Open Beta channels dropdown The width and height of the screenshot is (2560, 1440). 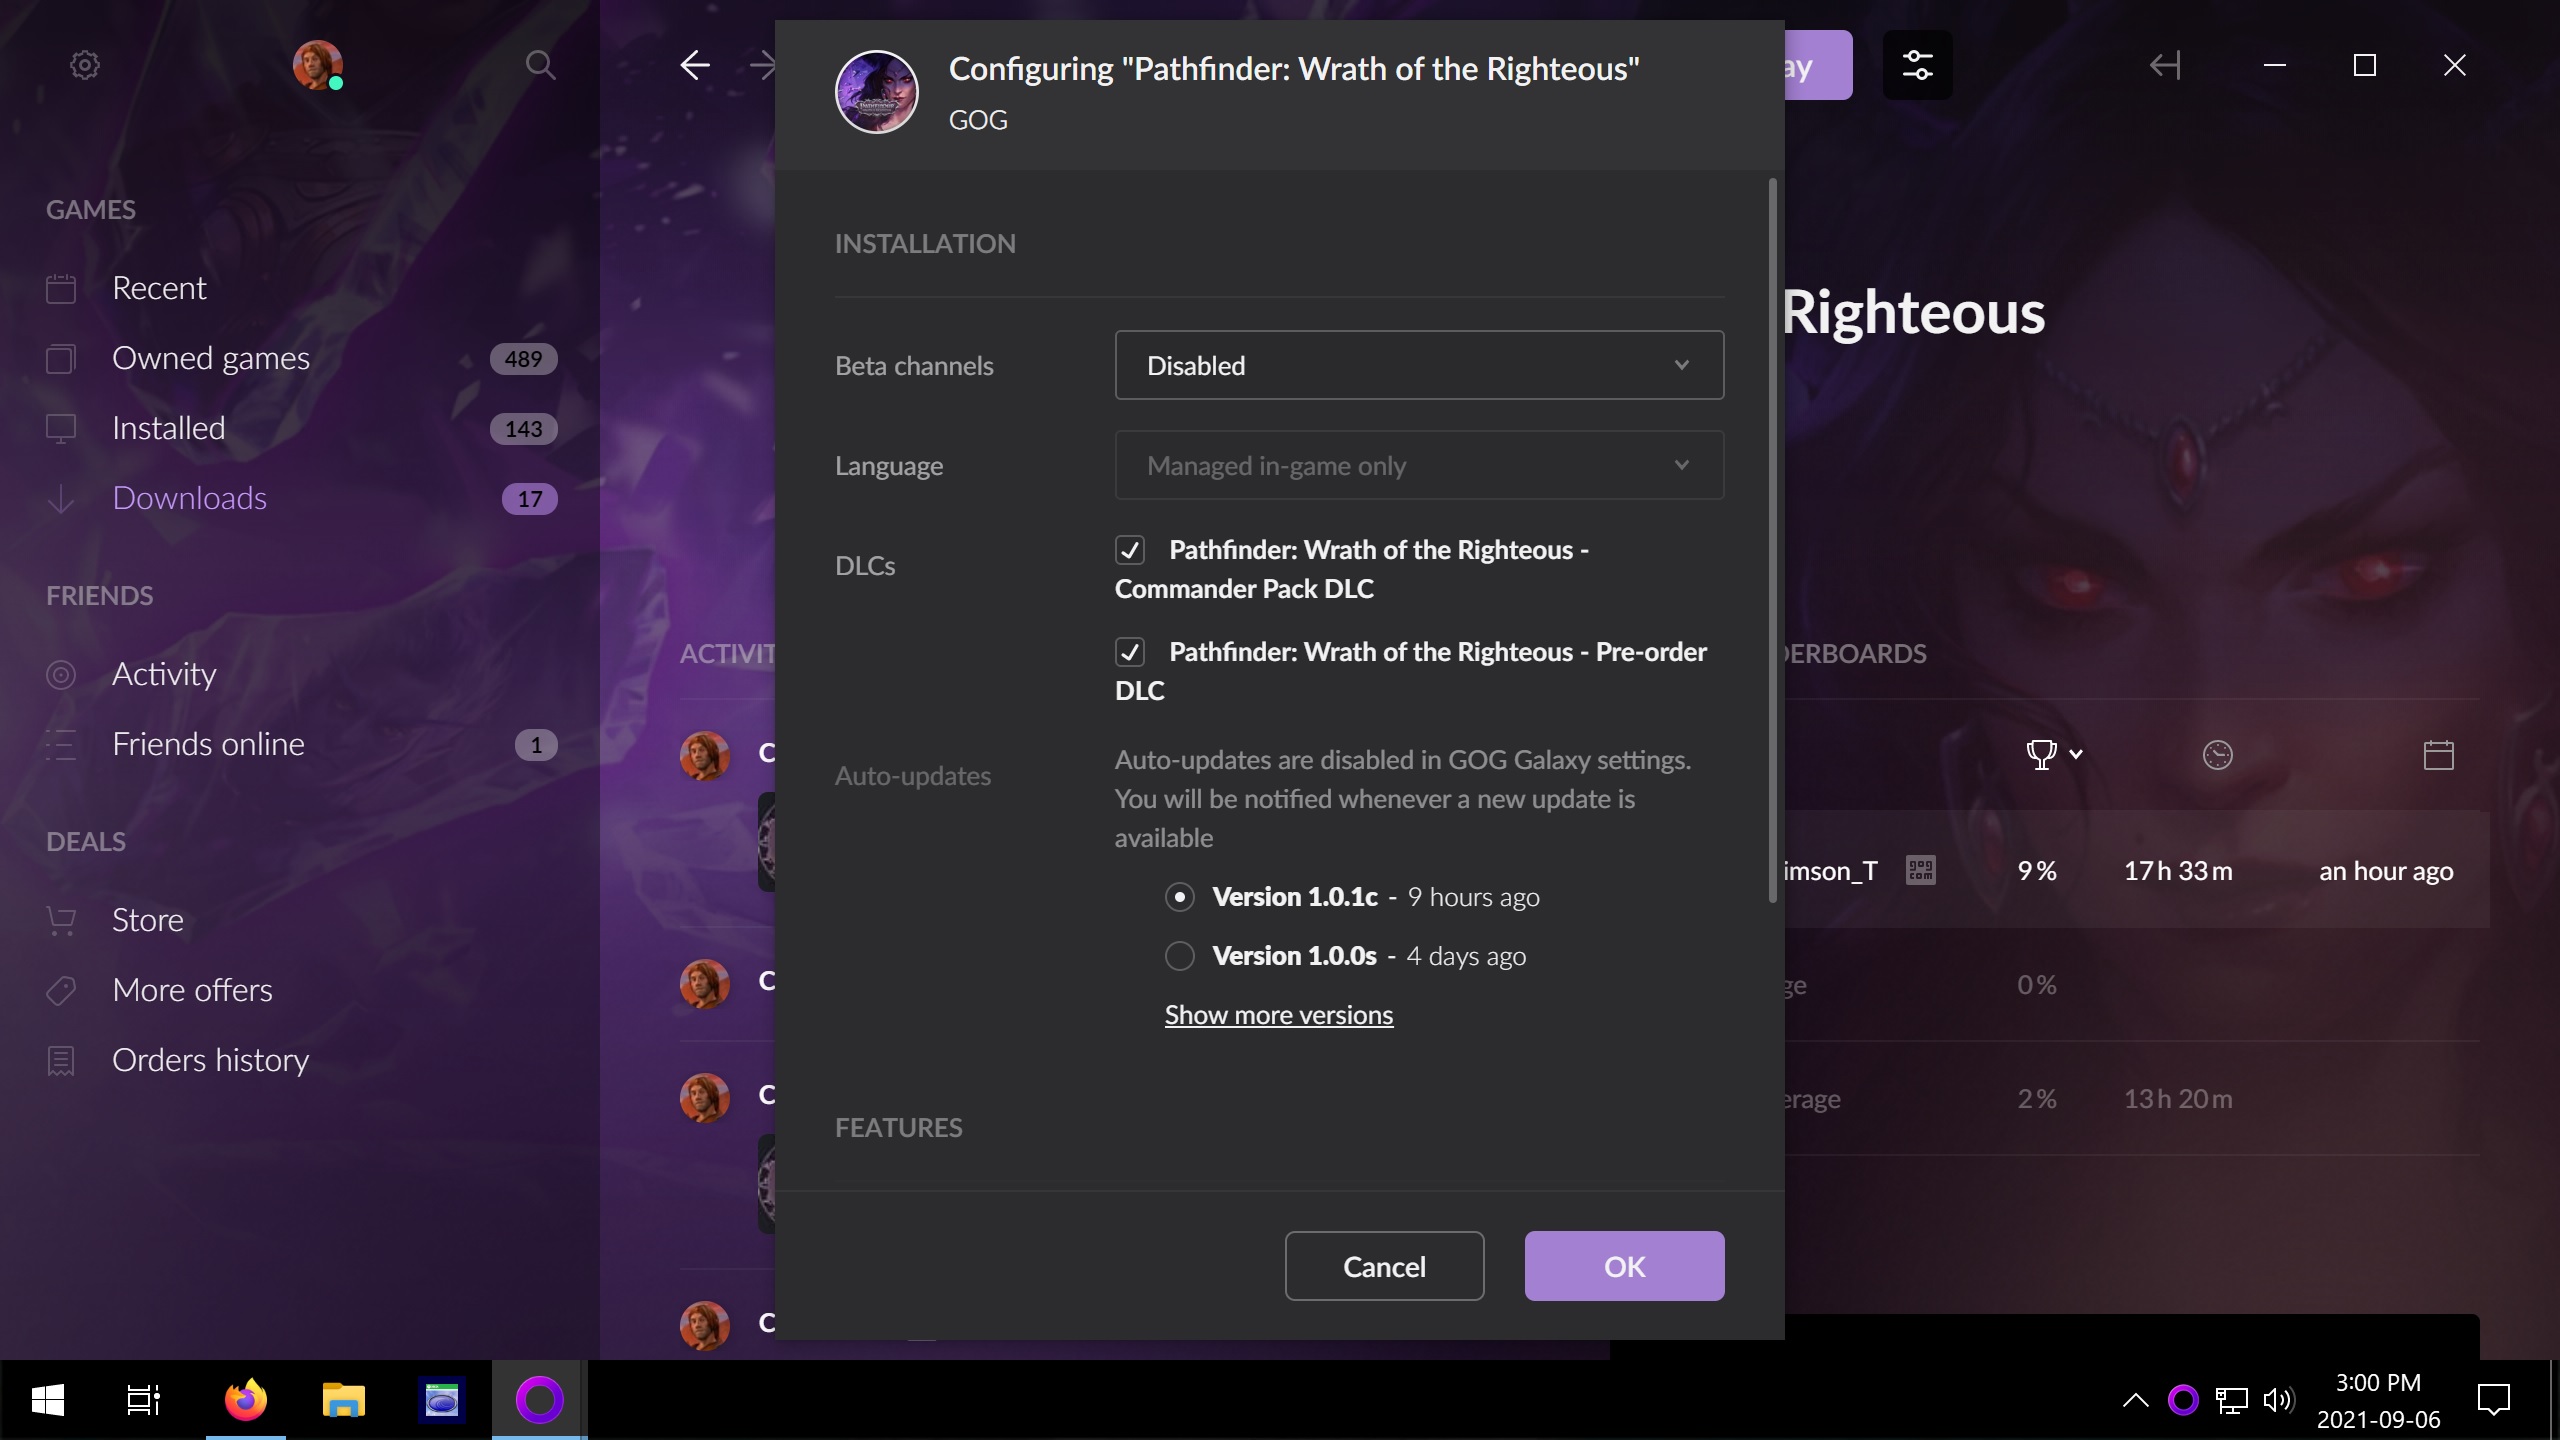point(1419,365)
